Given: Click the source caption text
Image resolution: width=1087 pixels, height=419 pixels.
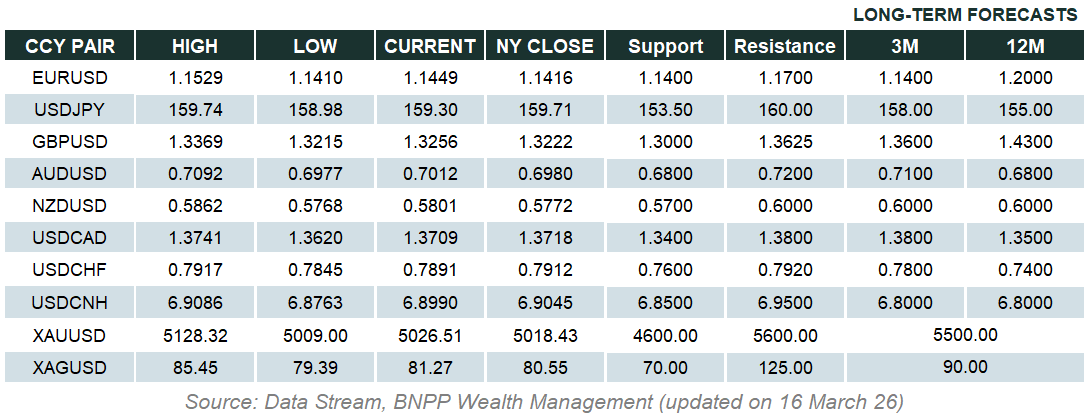Looking at the screenshot, I should coord(544,402).
